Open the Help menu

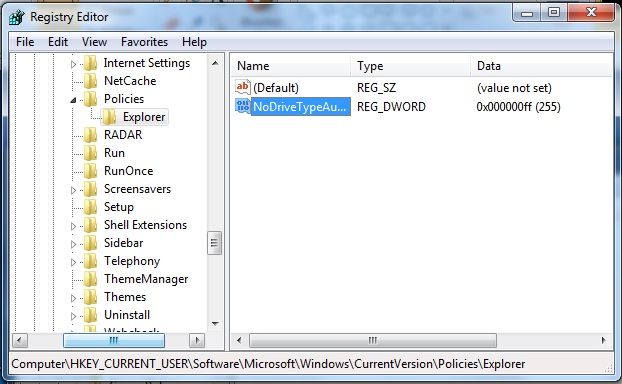tap(194, 42)
